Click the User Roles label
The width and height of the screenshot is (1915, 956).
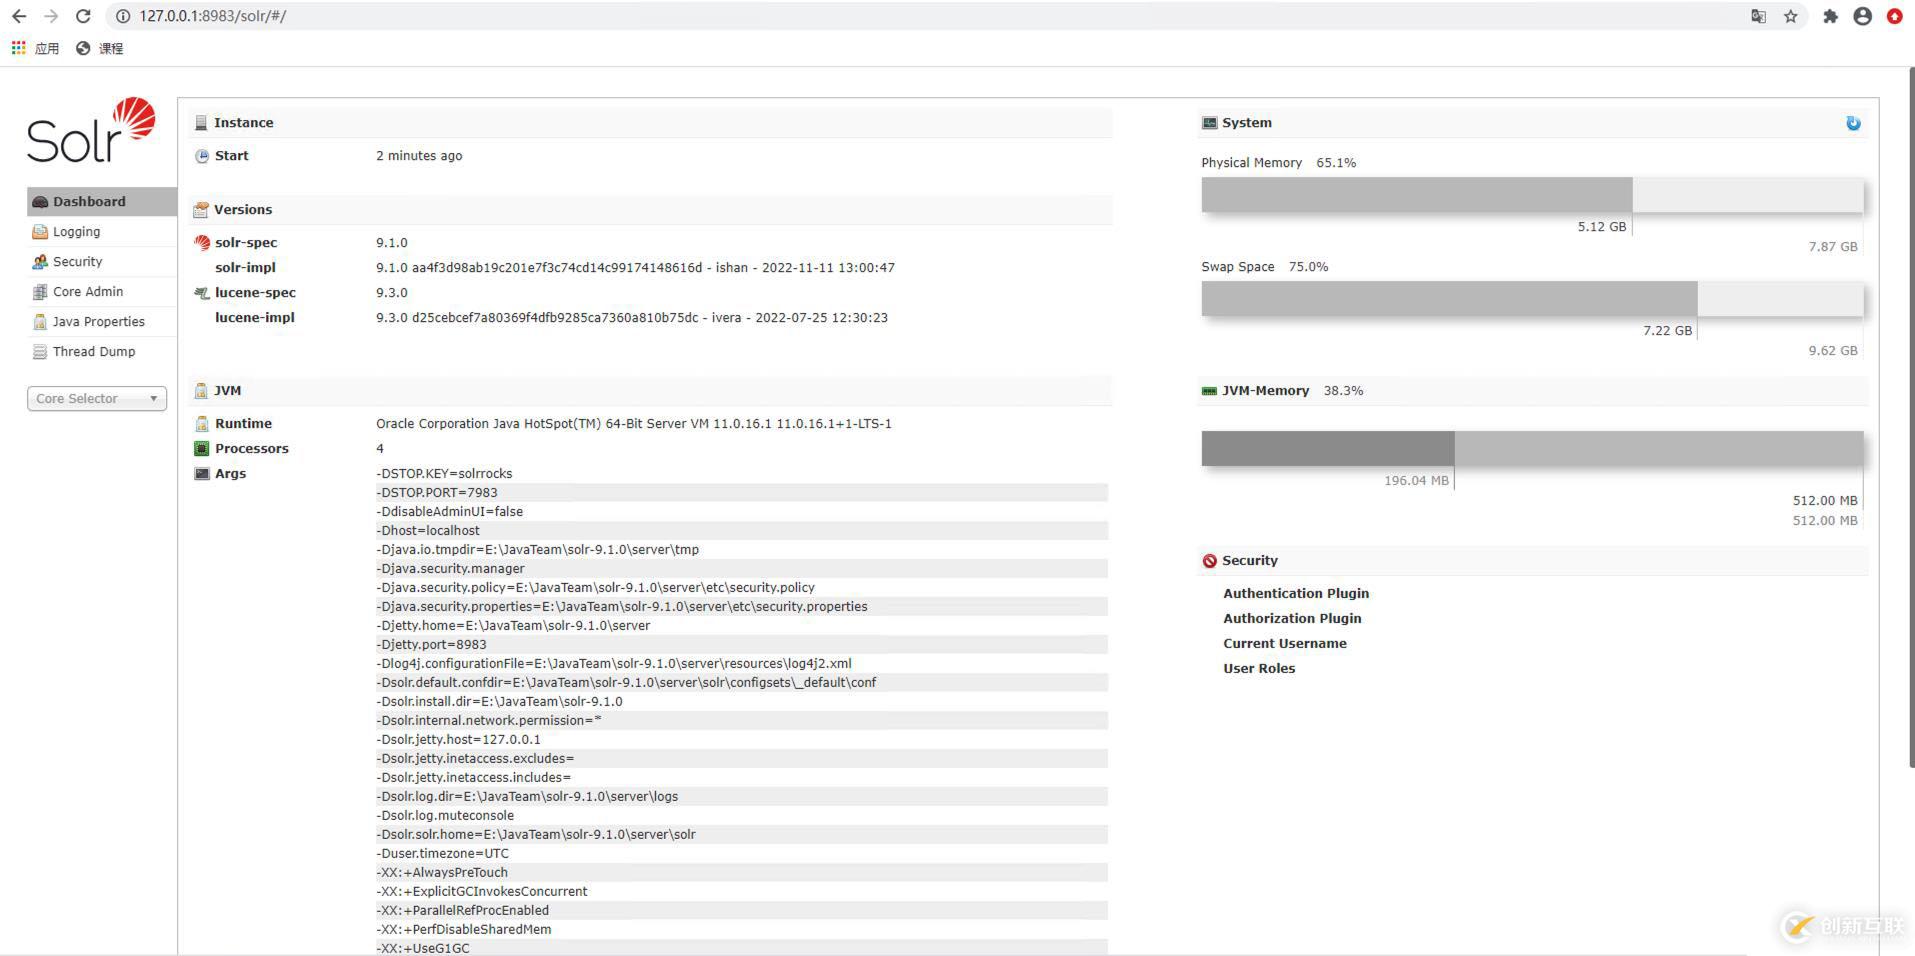[1259, 669]
